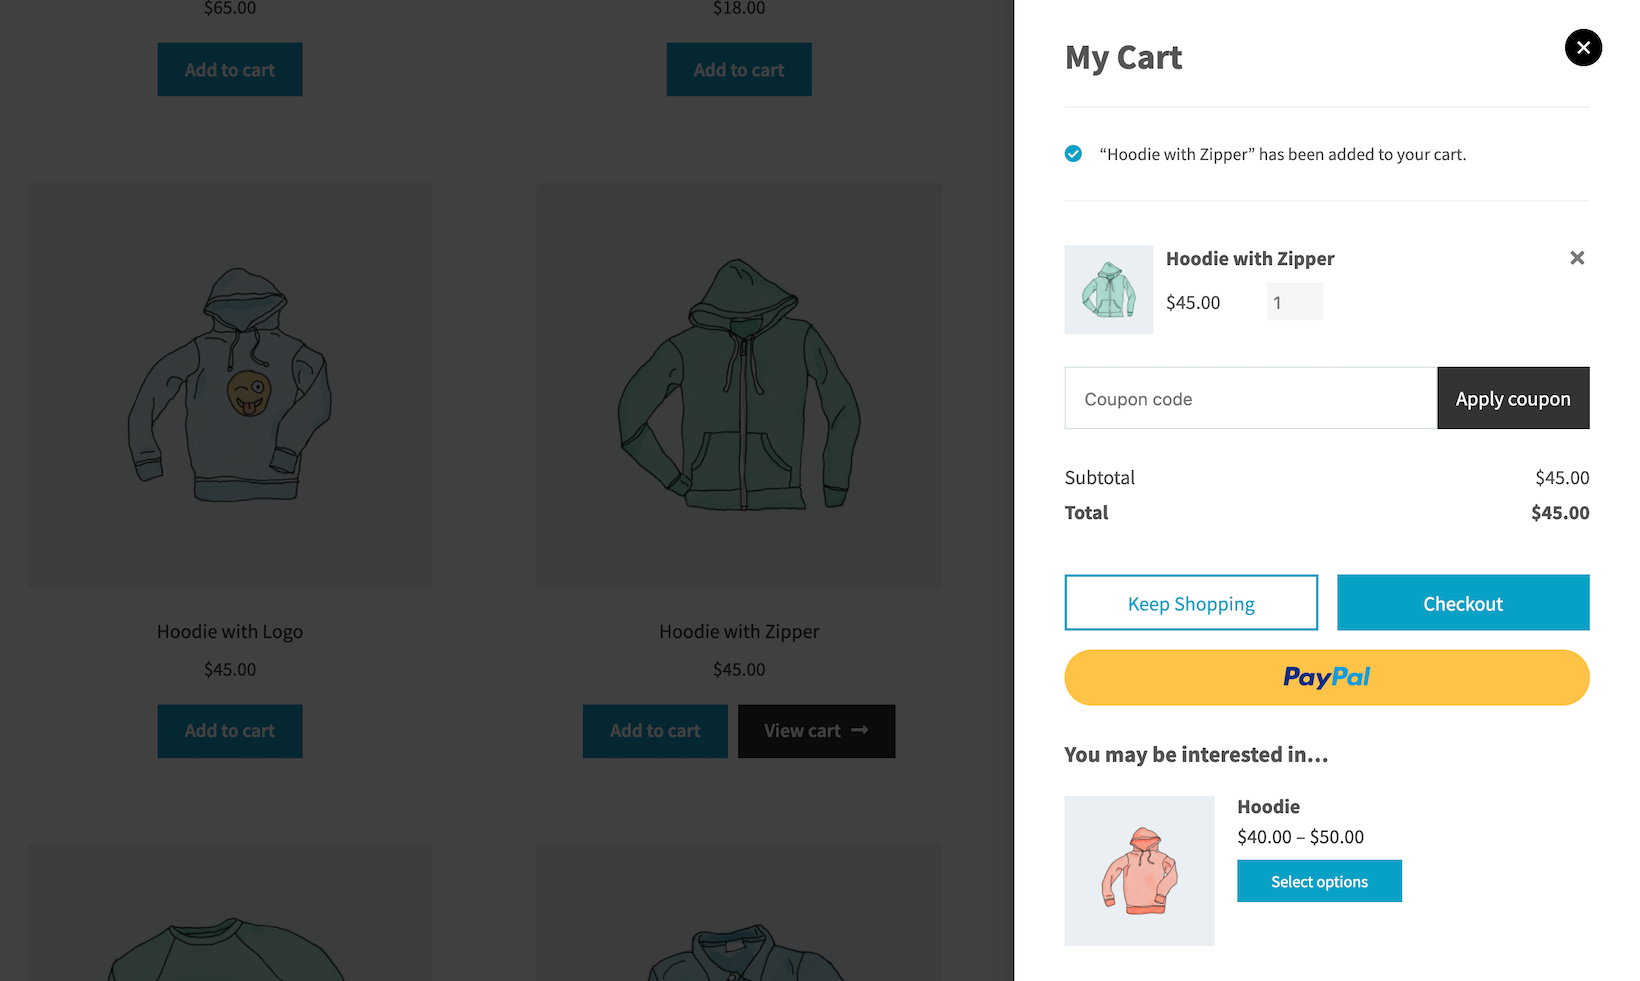
Task: Click the Hoodie with Zipper name in cart
Action: [x=1249, y=258]
